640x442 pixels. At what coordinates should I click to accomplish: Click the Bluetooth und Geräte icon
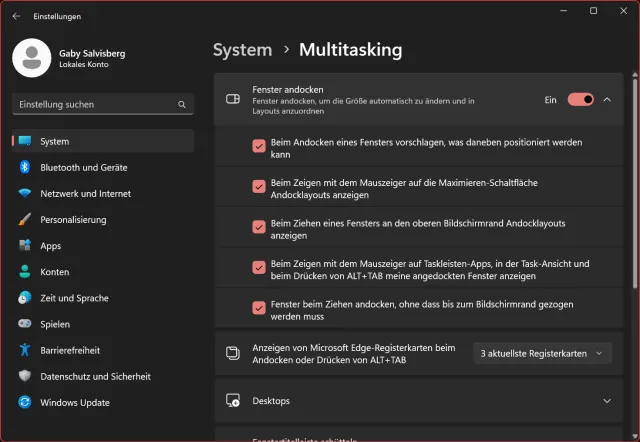tap(25, 168)
